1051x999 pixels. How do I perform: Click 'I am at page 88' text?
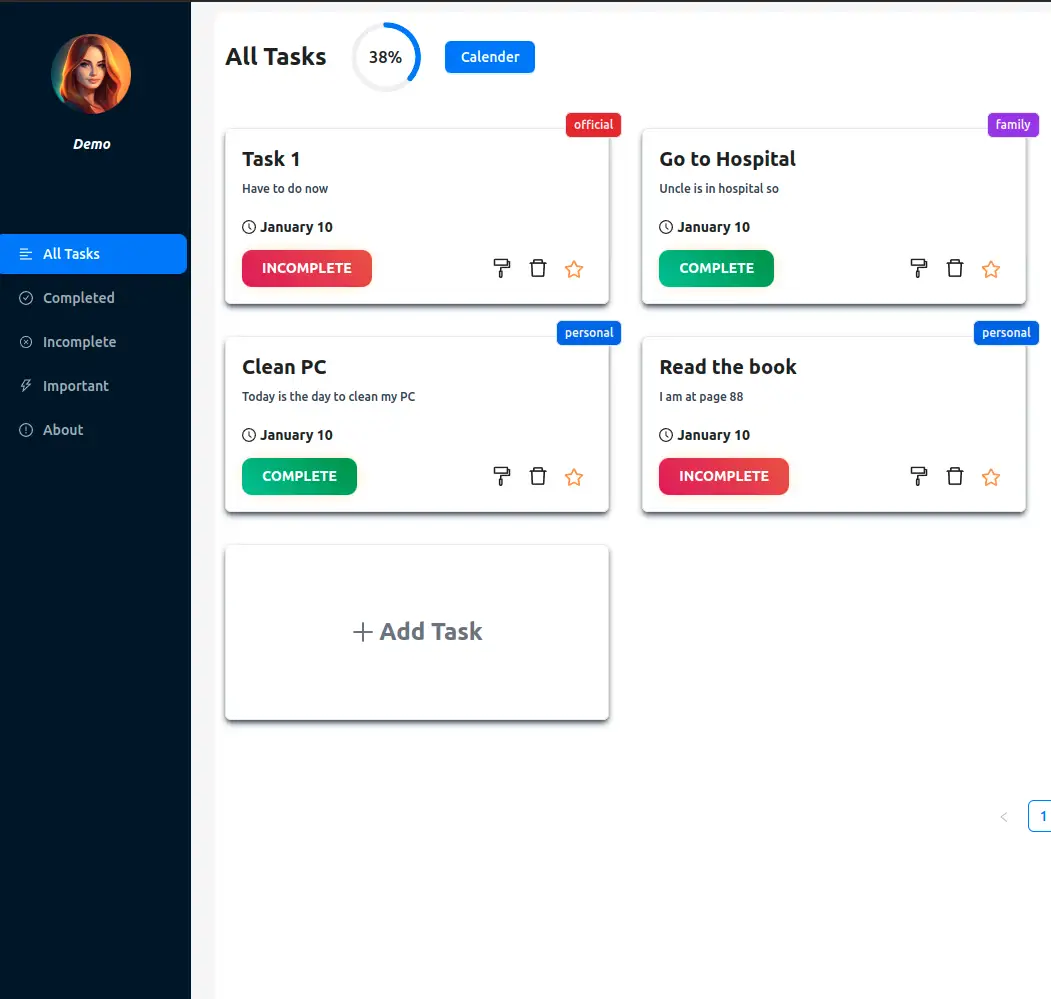(x=701, y=396)
